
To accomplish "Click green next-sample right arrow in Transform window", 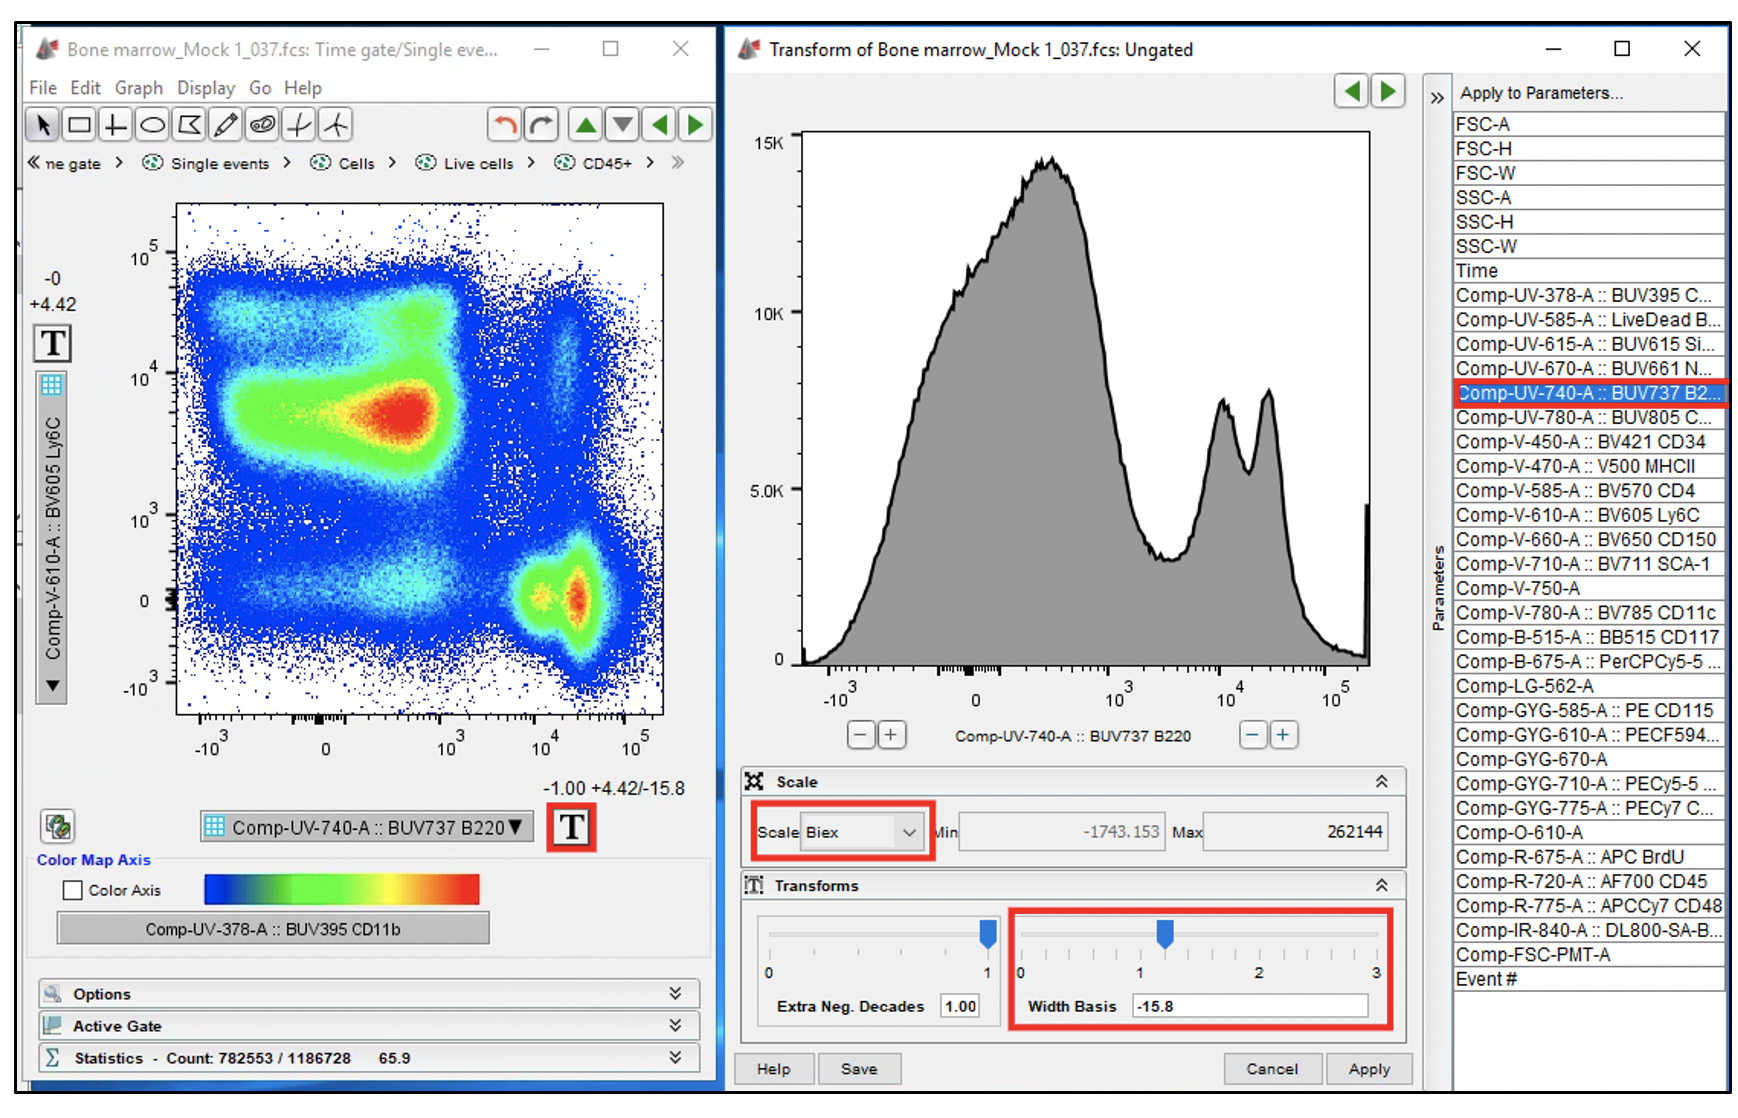I will [1387, 92].
